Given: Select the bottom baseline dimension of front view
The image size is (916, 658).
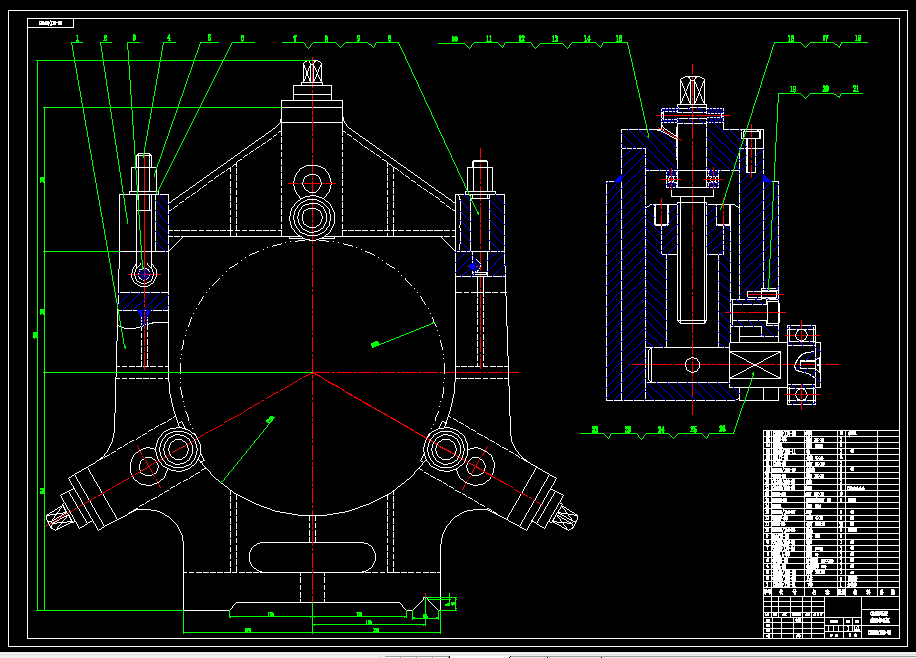Looking at the screenshot, I should [x=245, y=630].
